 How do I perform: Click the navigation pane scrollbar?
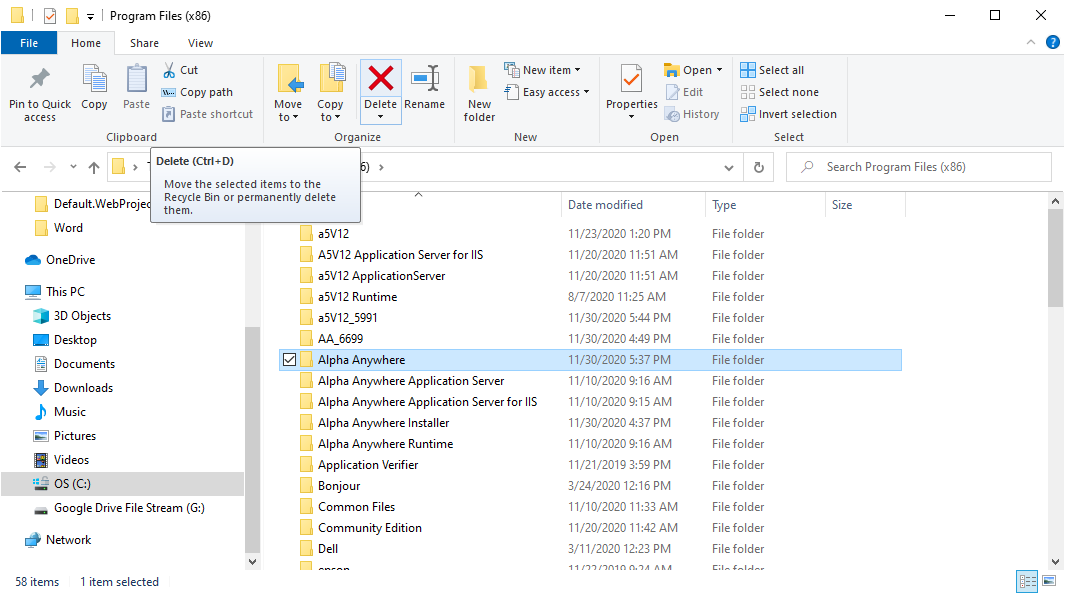(x=252, y=438)
